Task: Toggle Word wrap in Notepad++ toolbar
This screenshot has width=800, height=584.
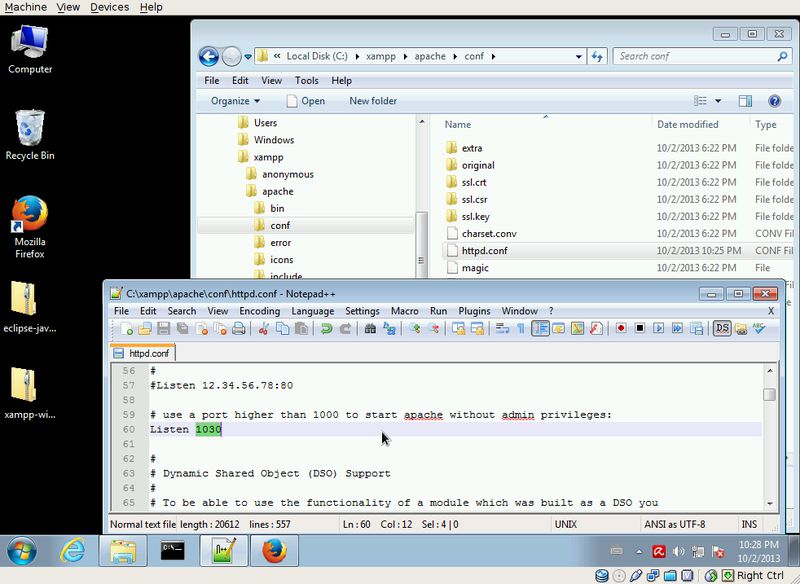Action: (x=502, y=329)
